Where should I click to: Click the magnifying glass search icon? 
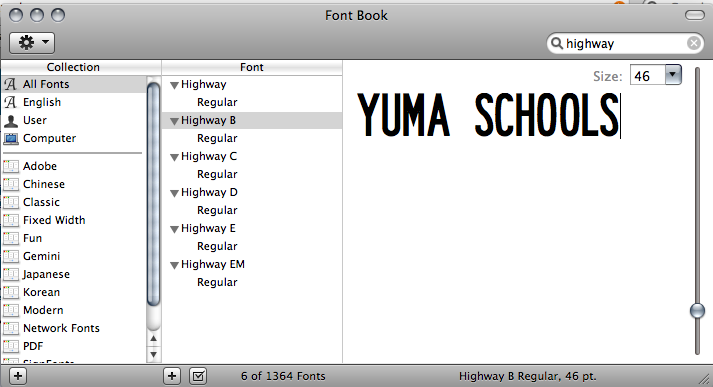coord(557,43)
